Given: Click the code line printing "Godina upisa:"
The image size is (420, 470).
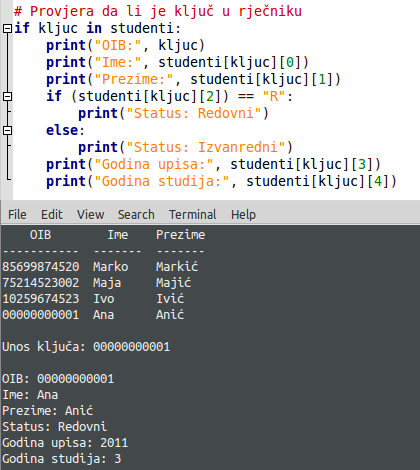Looking at the screenshot, I should [213, 164].
